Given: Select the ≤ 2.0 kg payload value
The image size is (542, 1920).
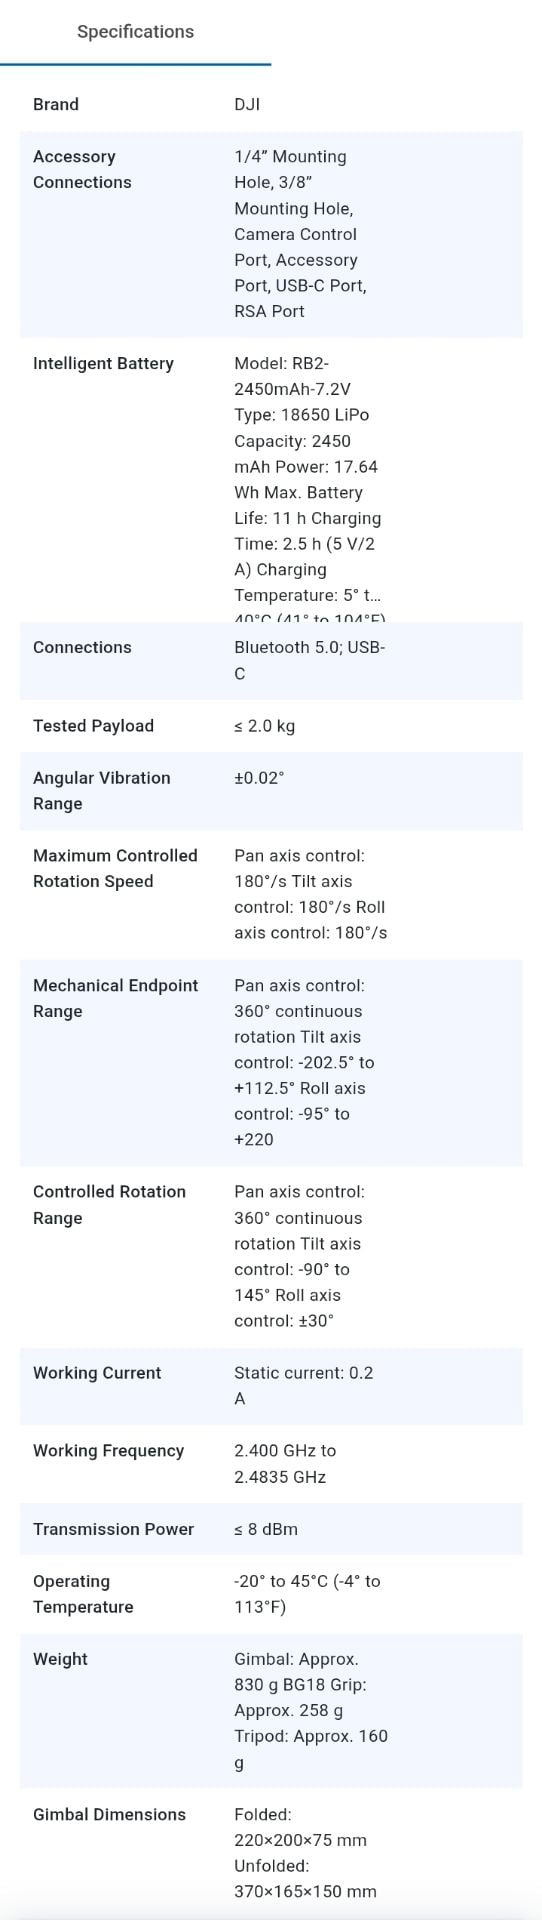Looking at the screenshot, I should pos(265,725).
